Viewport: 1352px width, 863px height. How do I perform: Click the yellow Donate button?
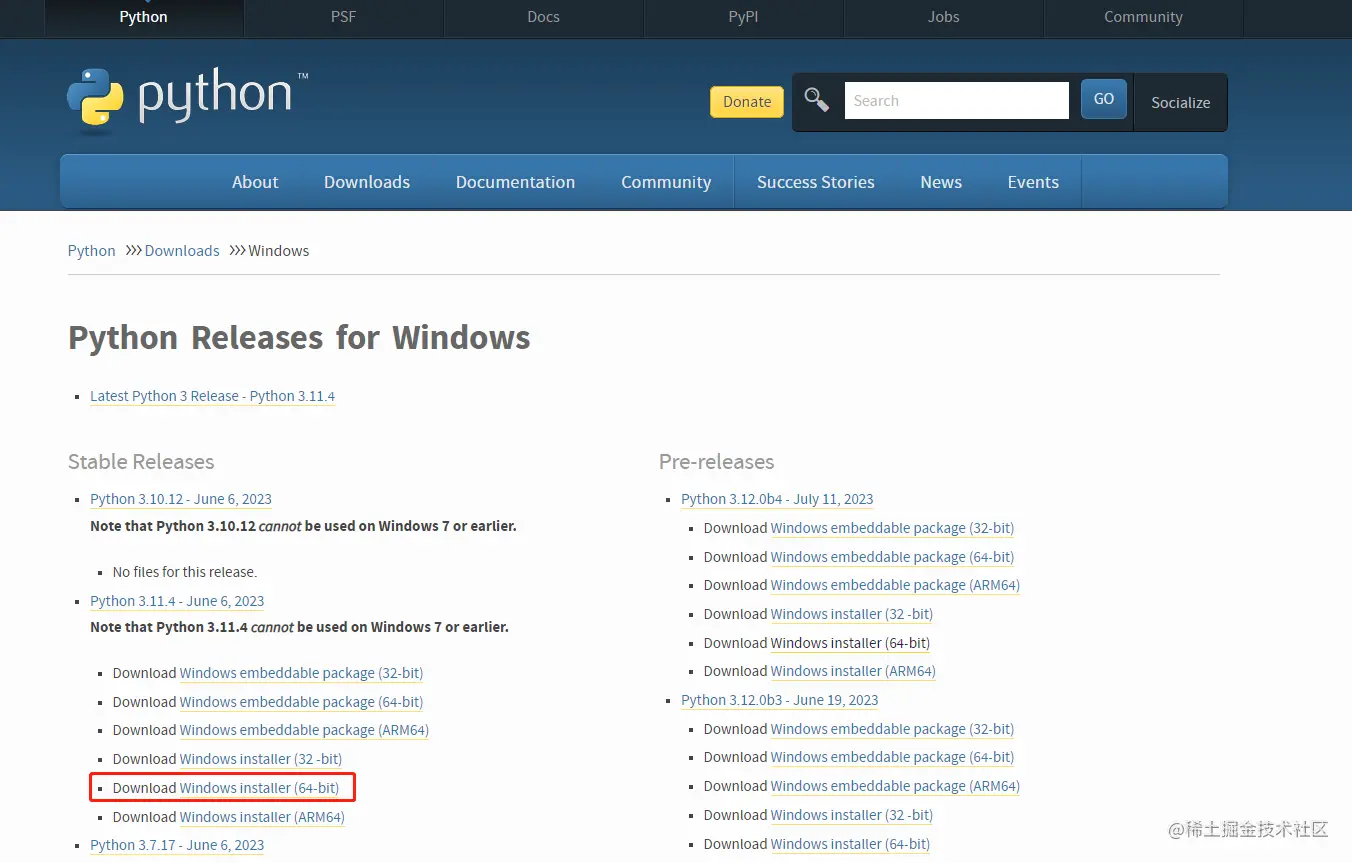click(x=747, y=101)
